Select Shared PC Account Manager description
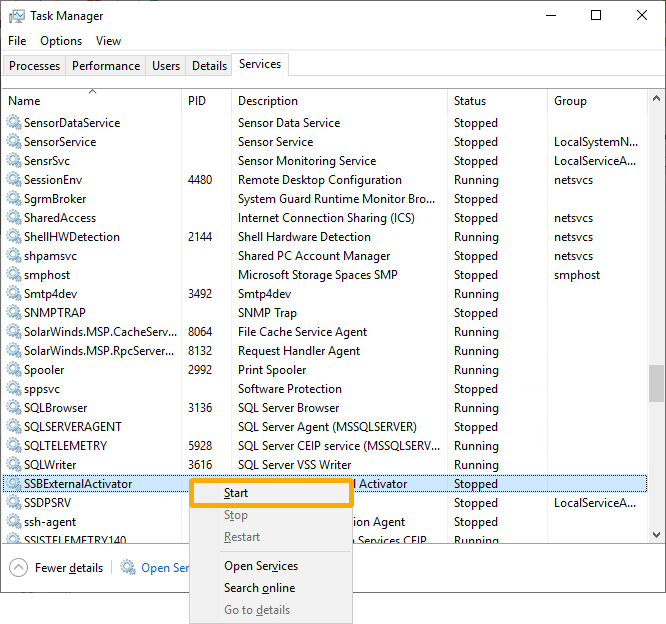The height and width of the screenshot is (624, 666). tap(314, 256)
